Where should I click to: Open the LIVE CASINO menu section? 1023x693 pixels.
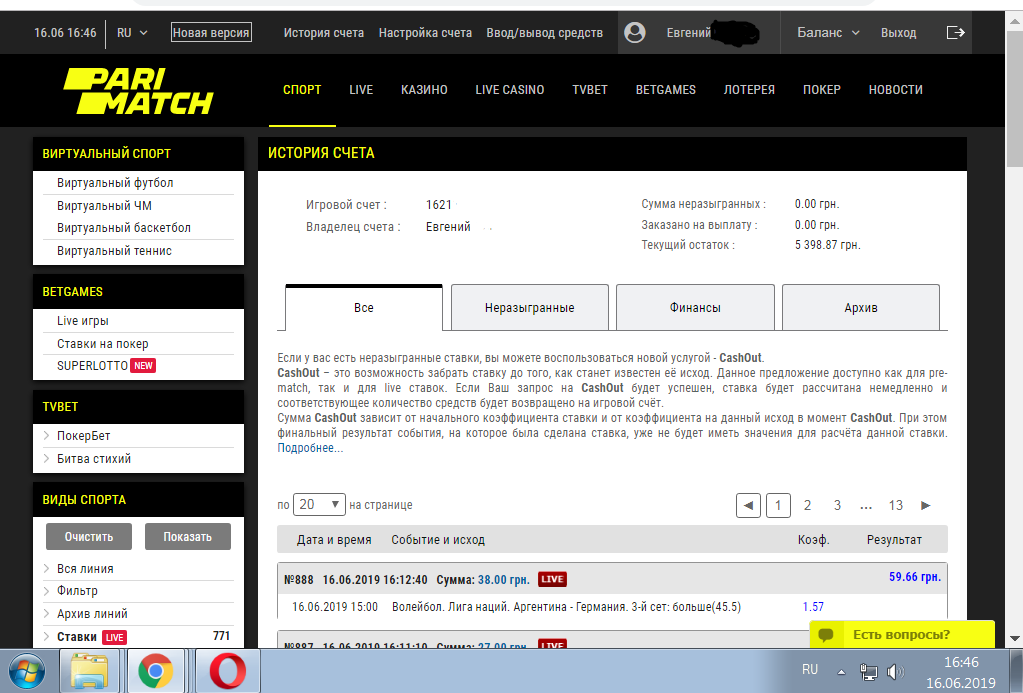(510, 90)
